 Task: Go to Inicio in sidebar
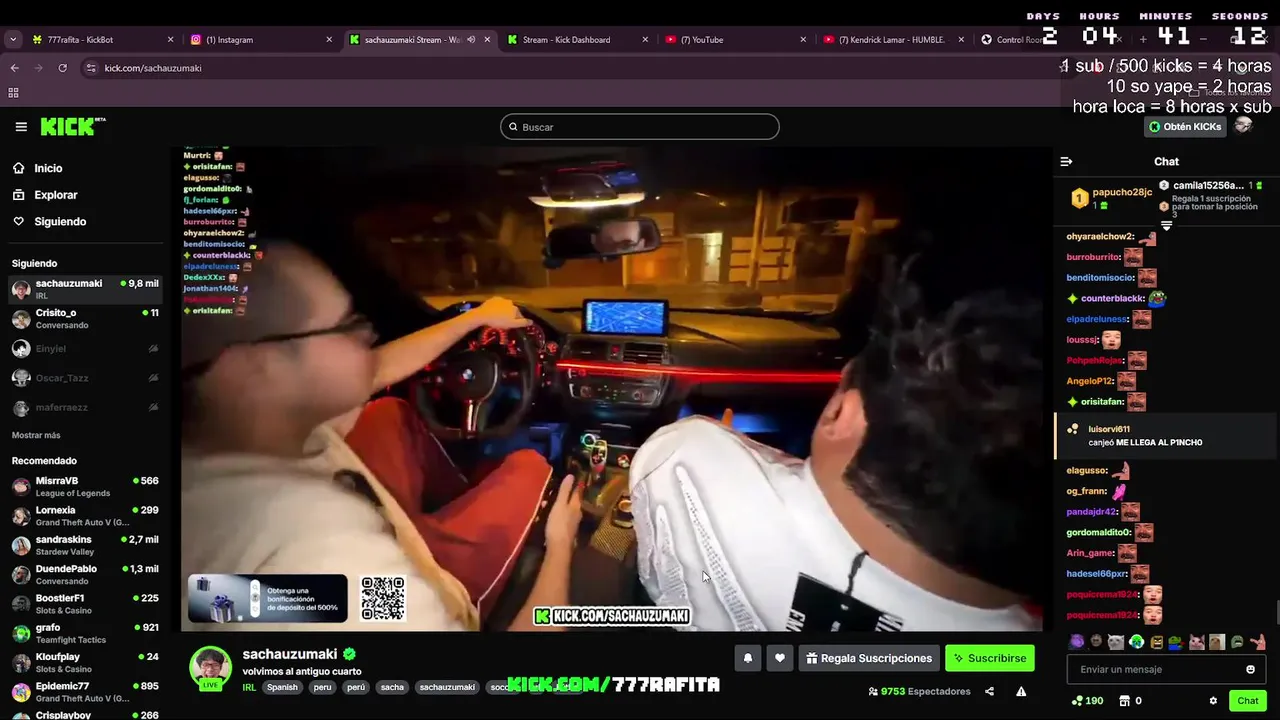[x=48, y=168]
